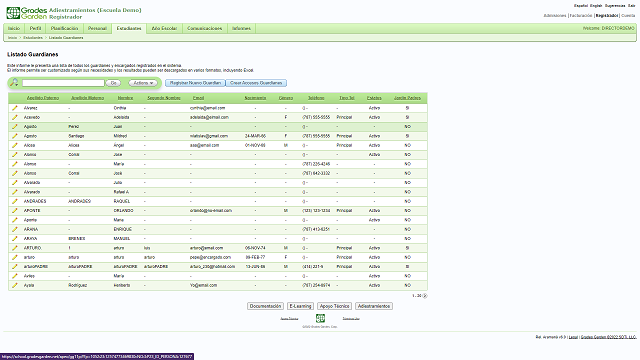
Task: Sort by Tipo Tel column header
Action: [347, 98]
